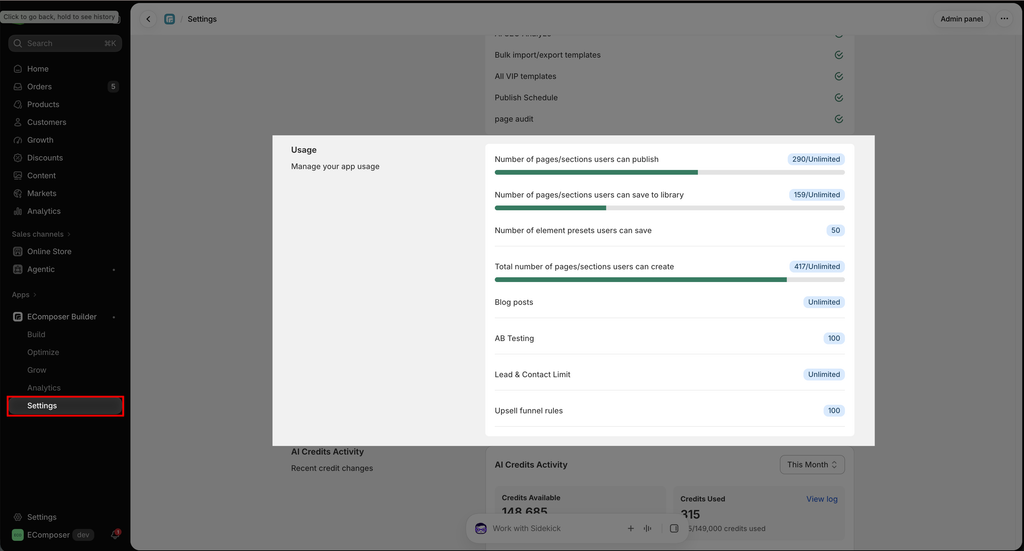
Task: Click the dev tag beside EComposer
Action: (83, 535)
